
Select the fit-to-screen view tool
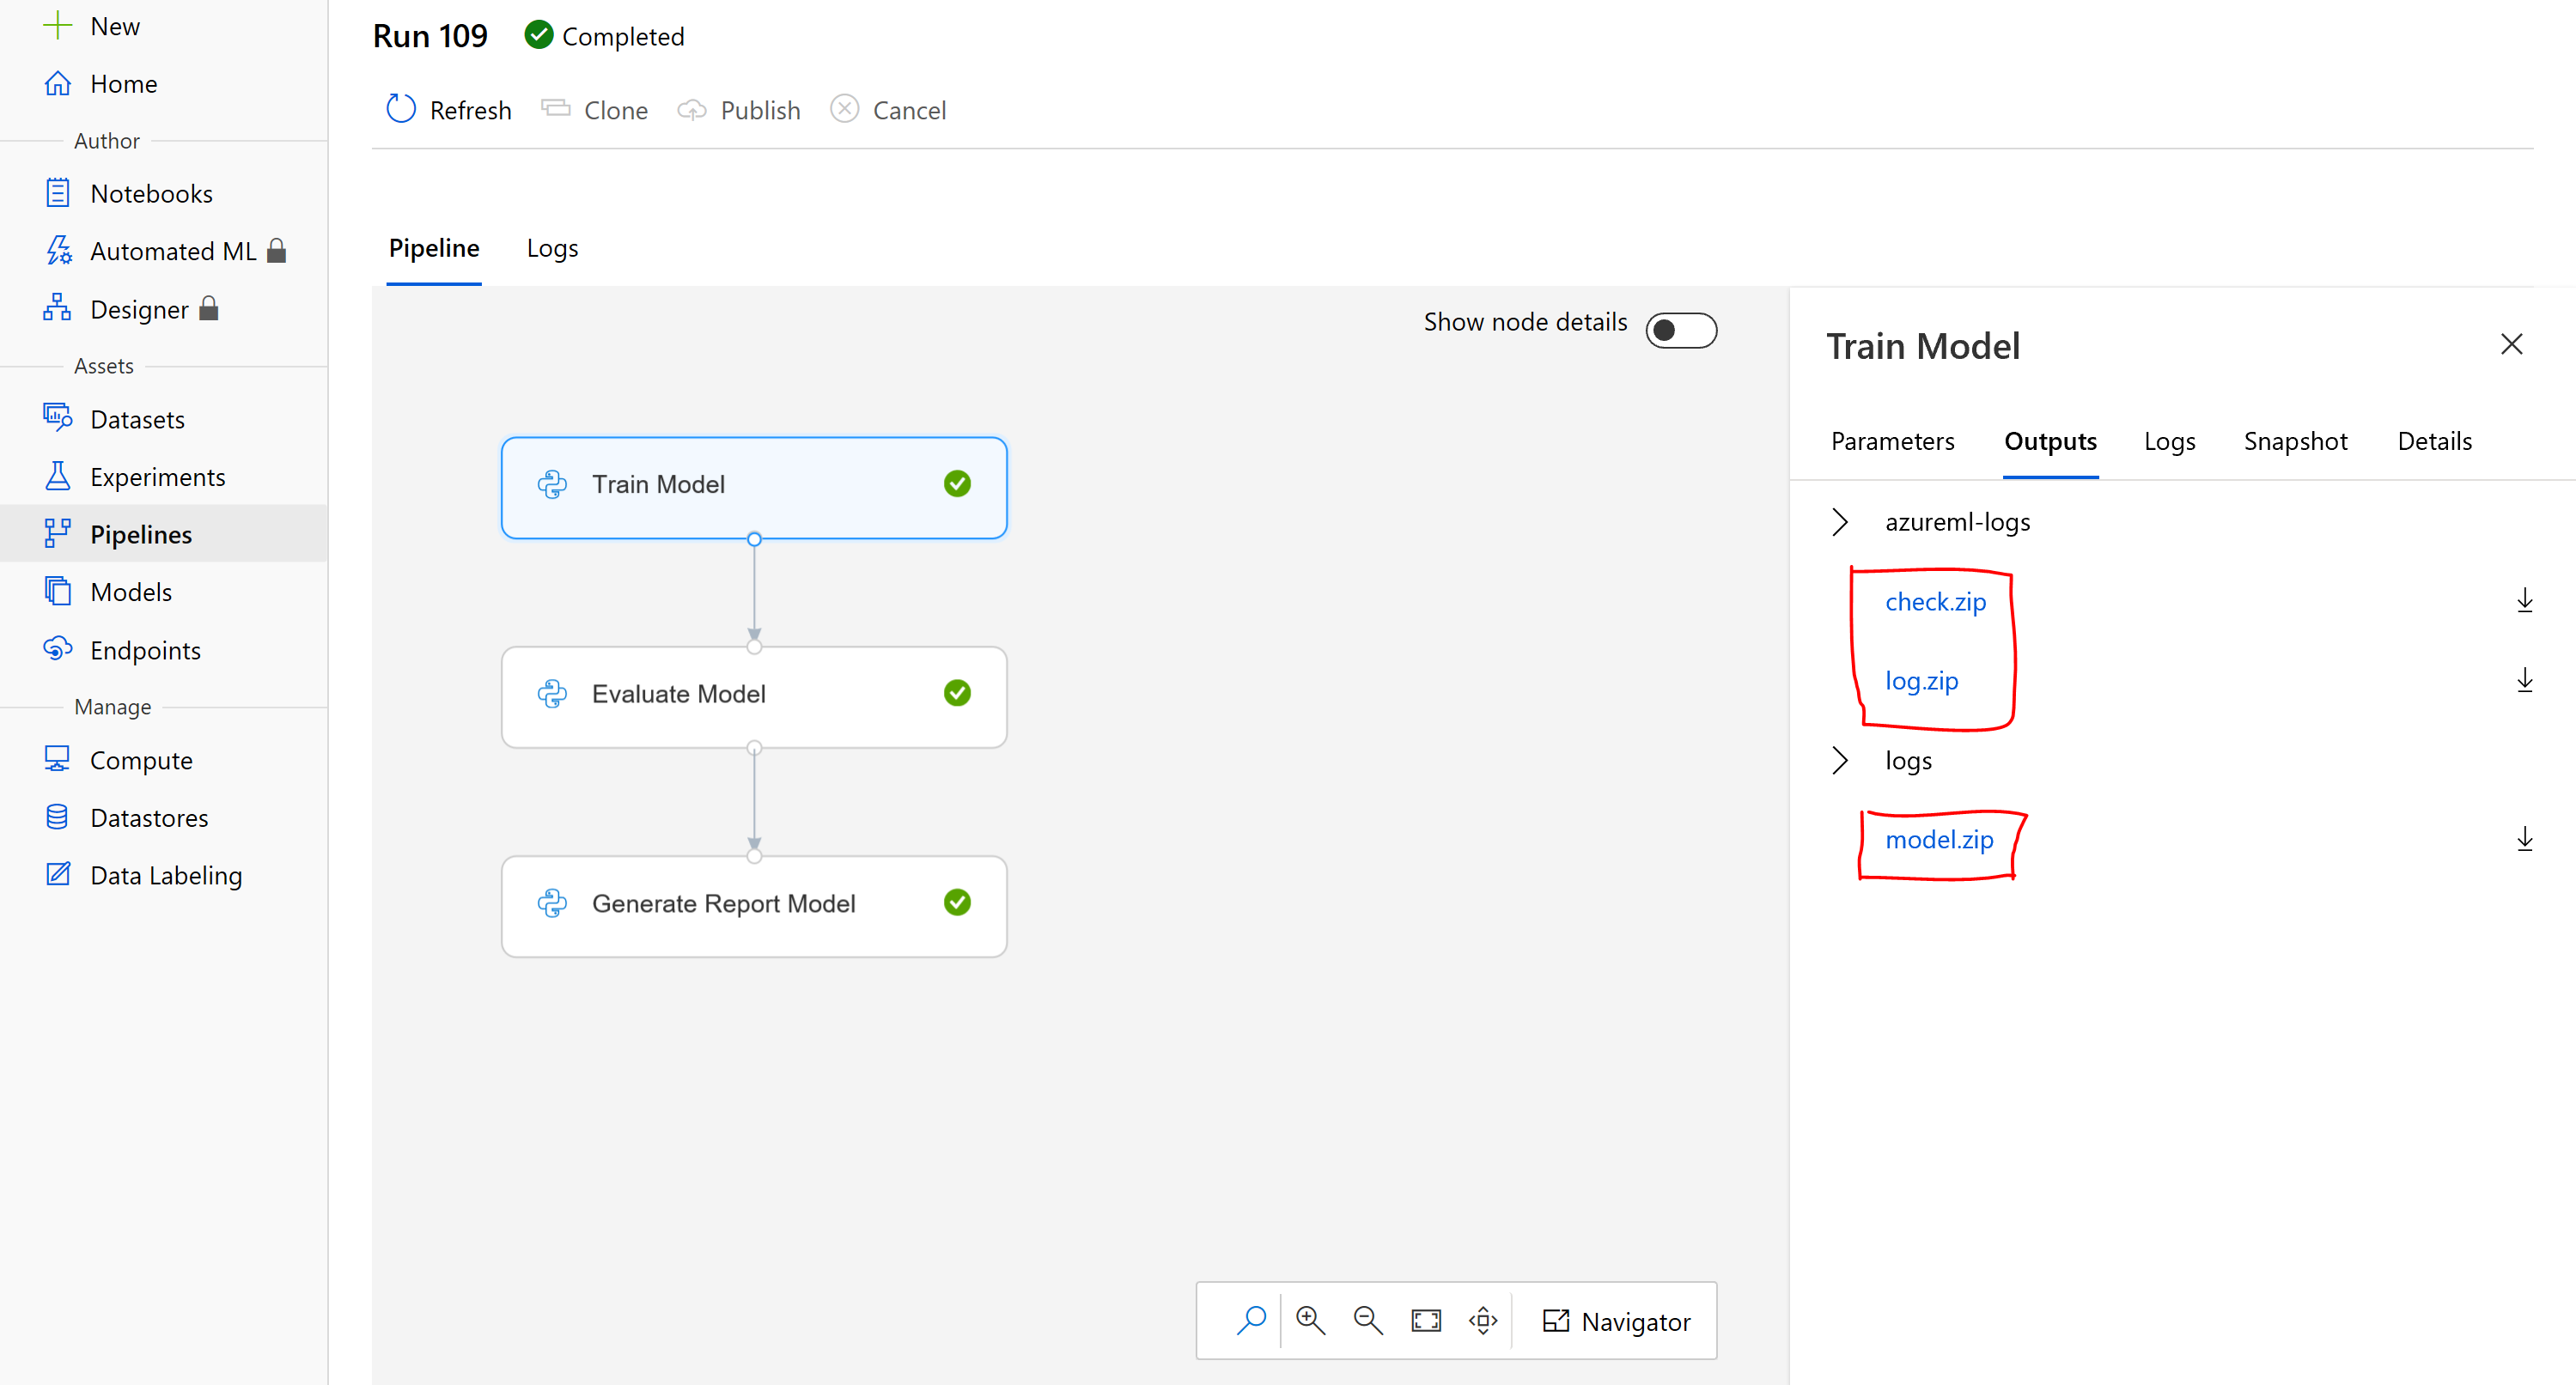click(1426, 1322)
